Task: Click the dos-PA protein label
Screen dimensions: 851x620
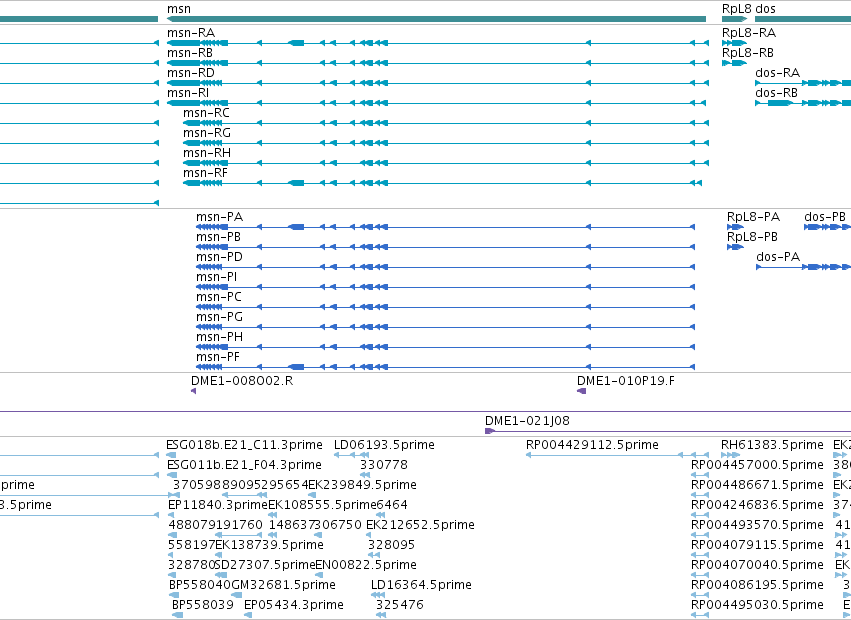Action: click(x=778, y=257)
